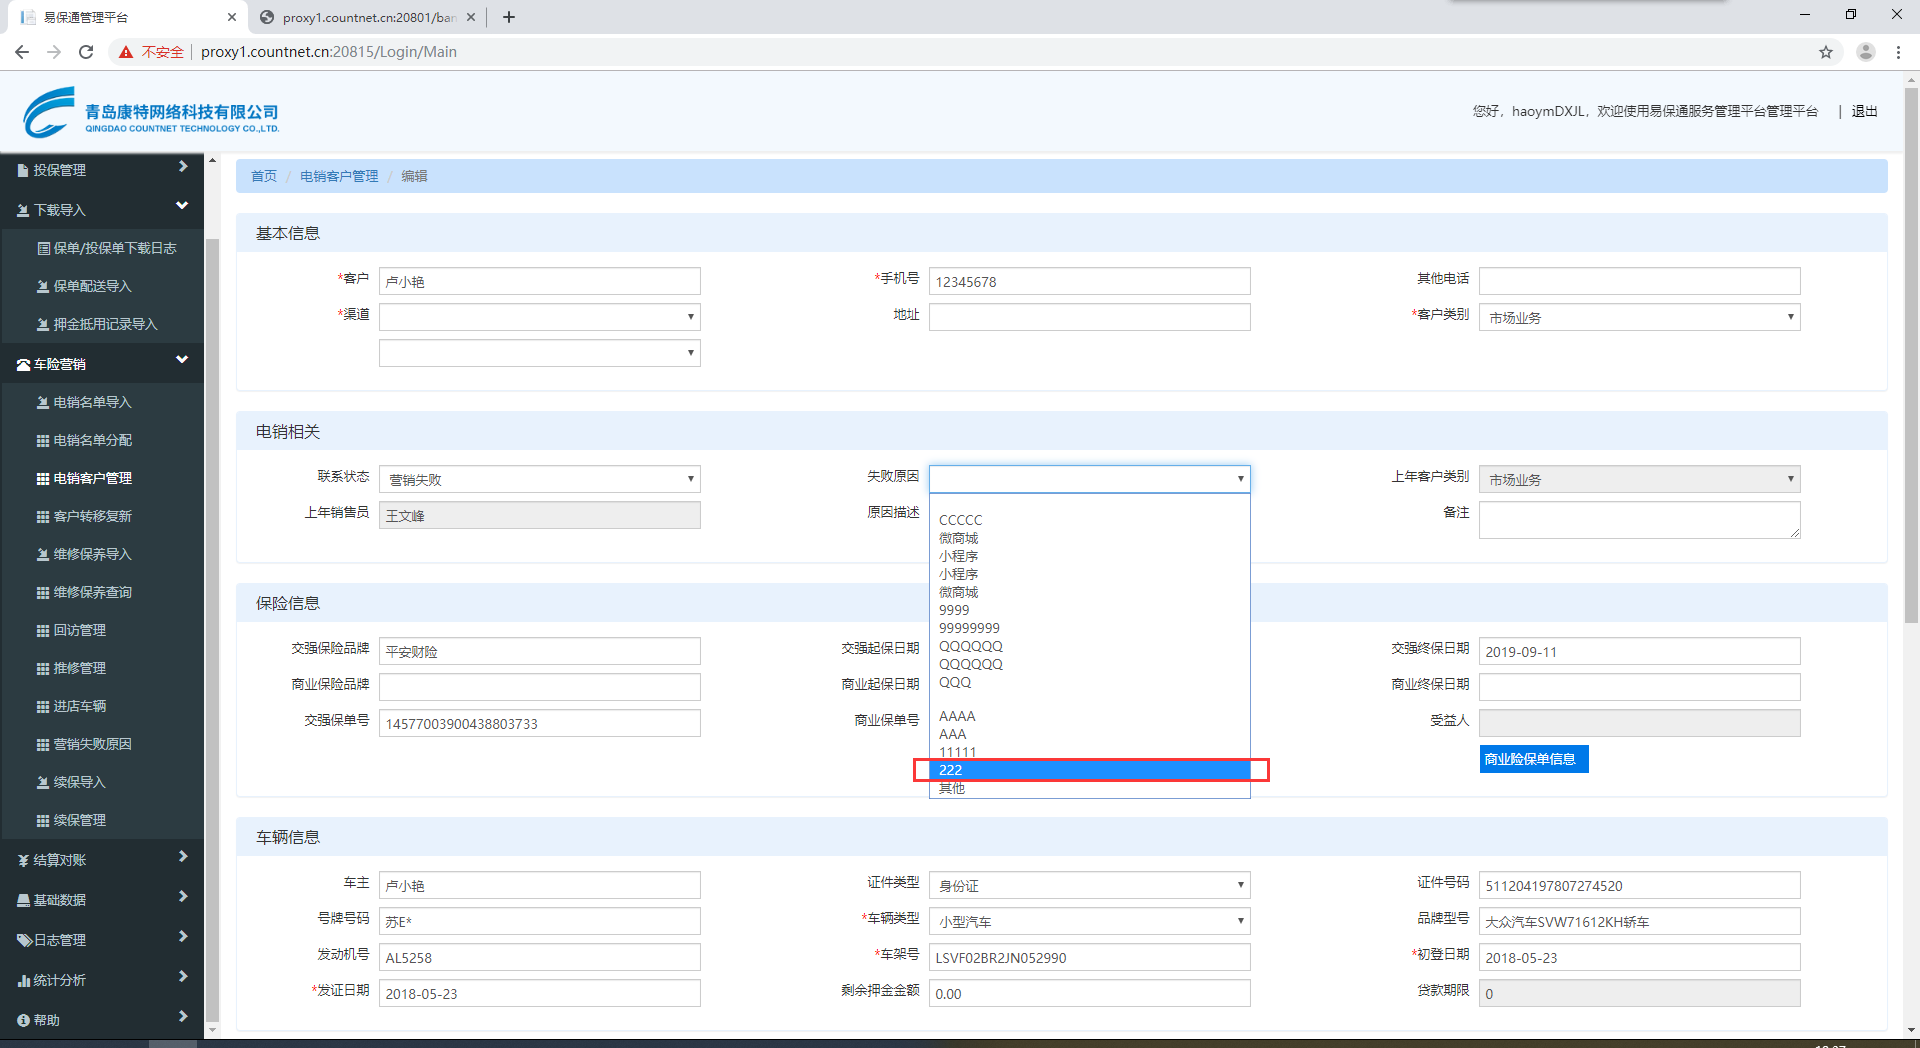Open the 联系状态 dropdown

[x=539, y=480]
